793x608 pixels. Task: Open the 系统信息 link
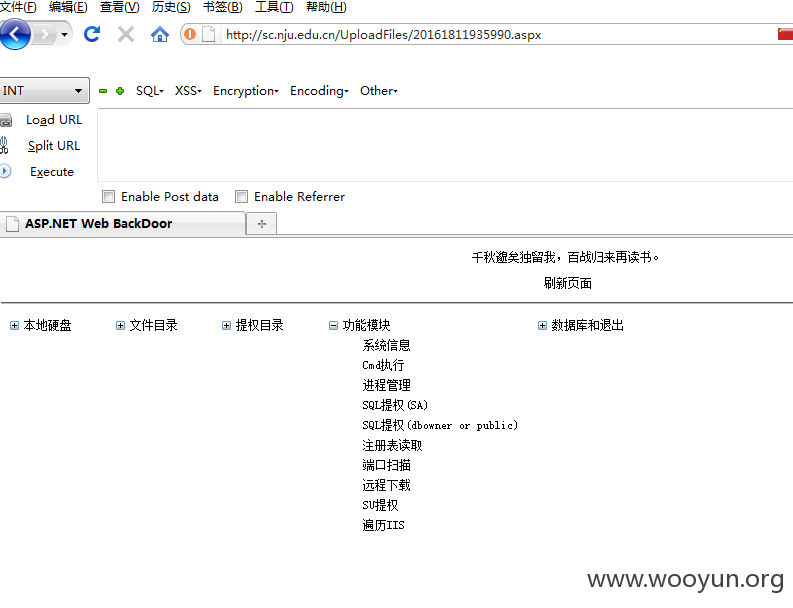click(x=386, y=345)
